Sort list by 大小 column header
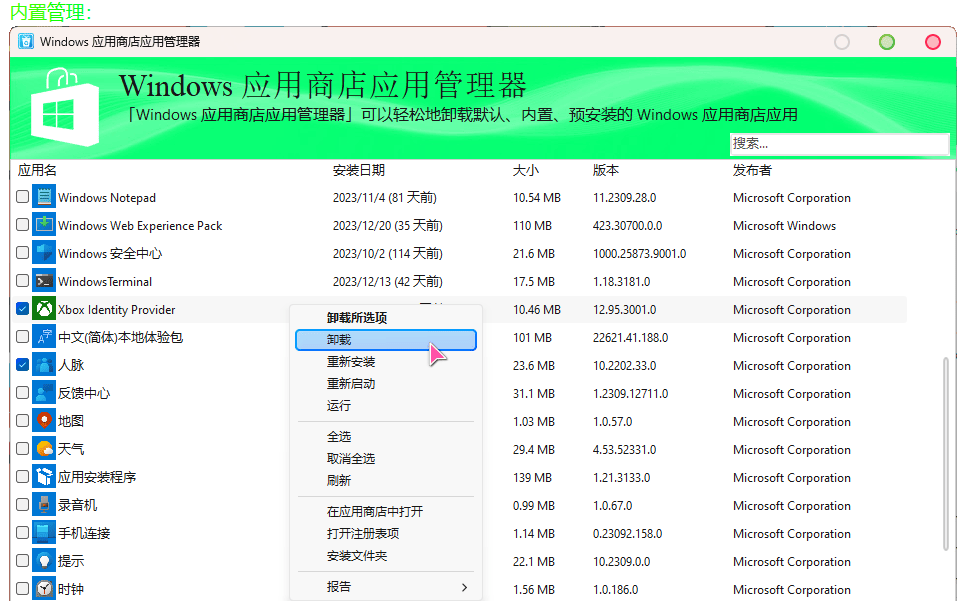 click(525, 170)
